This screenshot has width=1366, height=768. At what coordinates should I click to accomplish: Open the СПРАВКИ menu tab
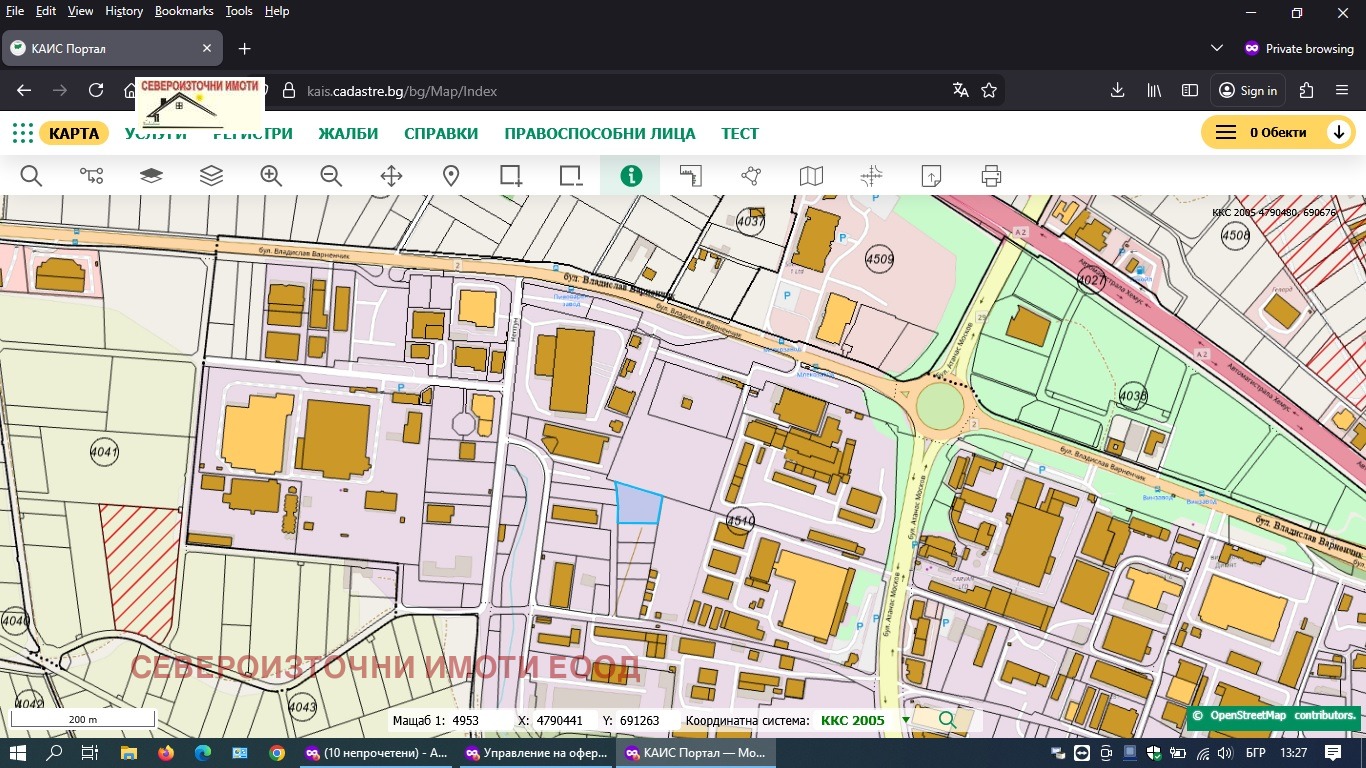(441, 134)
